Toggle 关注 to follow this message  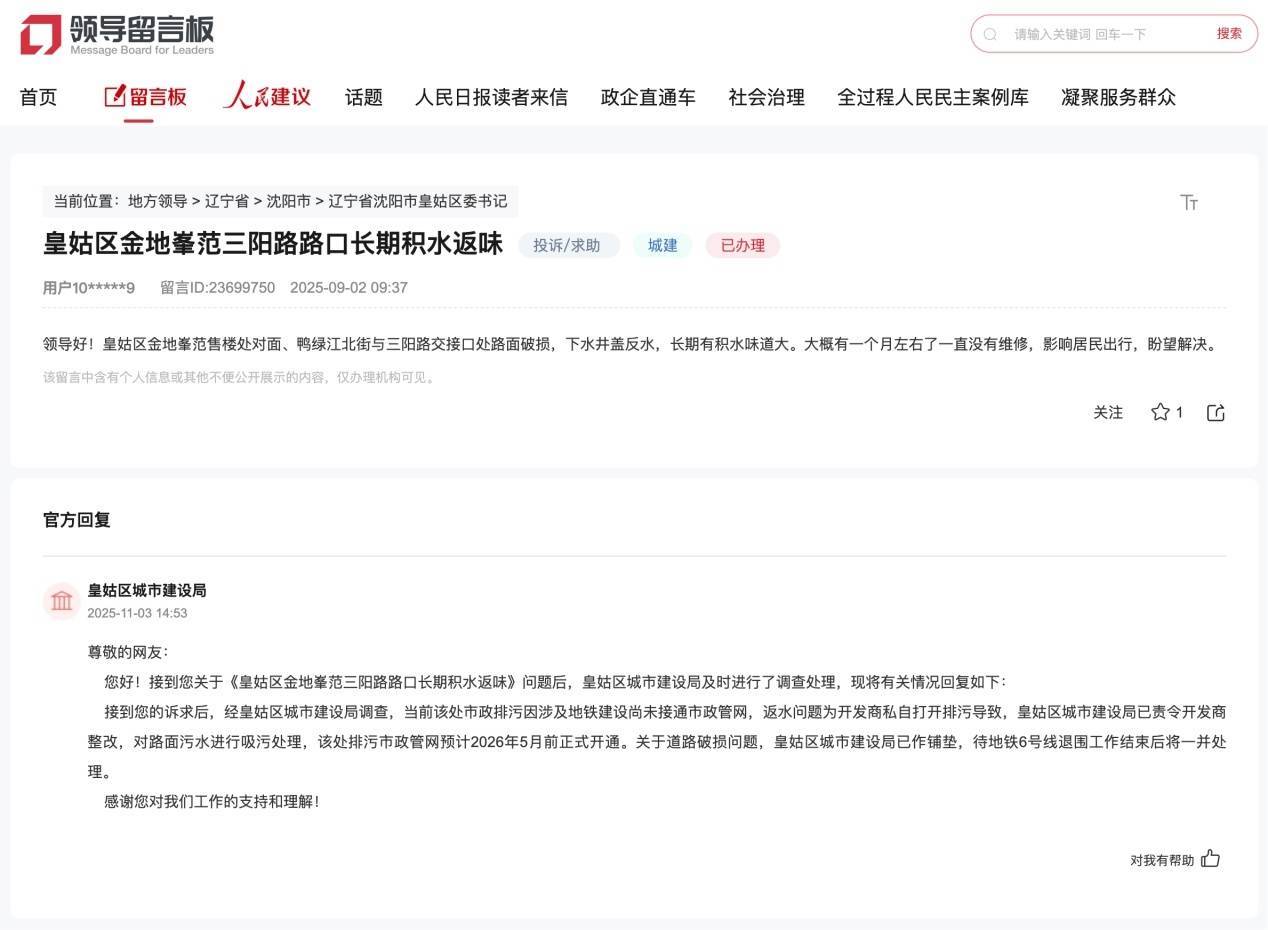[x=1108, y=412]
